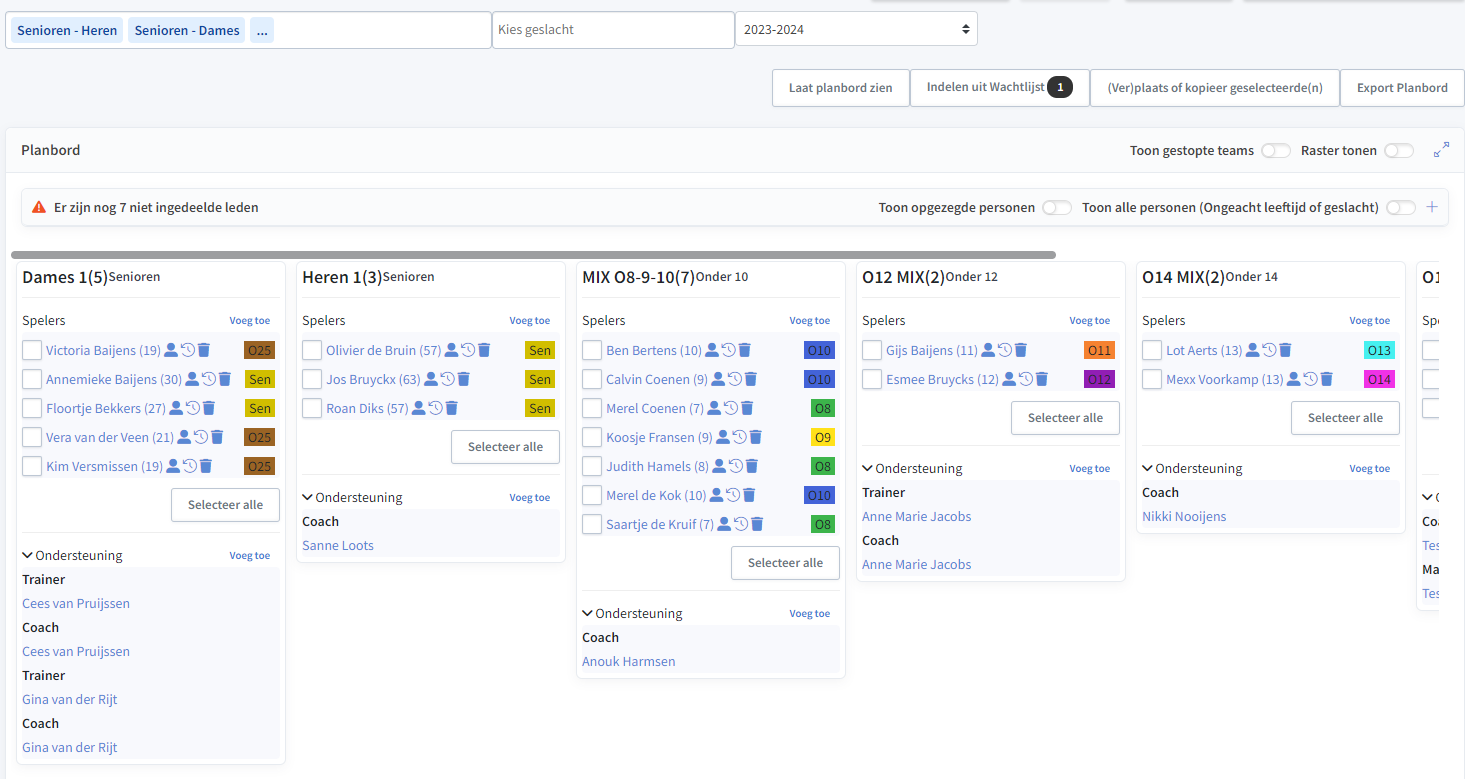Remove Lot Aerts using trash icon

click(1285, 350)
